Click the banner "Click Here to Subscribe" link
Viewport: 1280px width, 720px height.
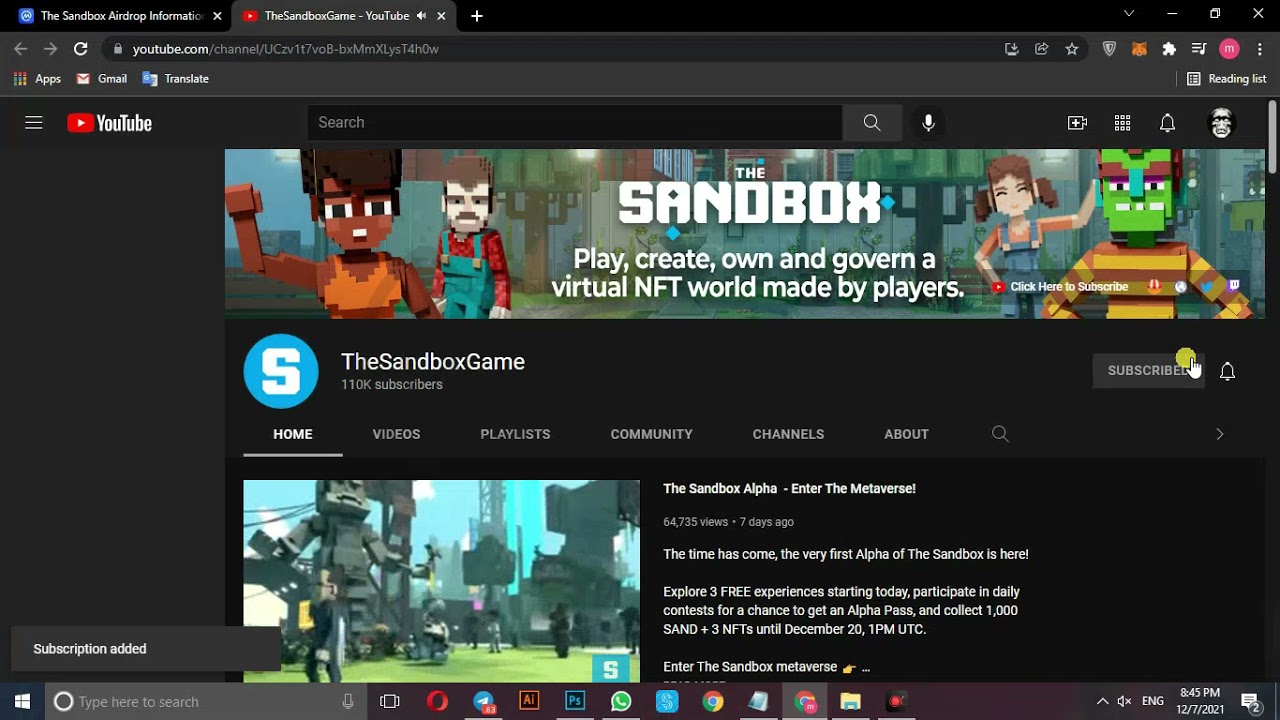pos(1060,287)
